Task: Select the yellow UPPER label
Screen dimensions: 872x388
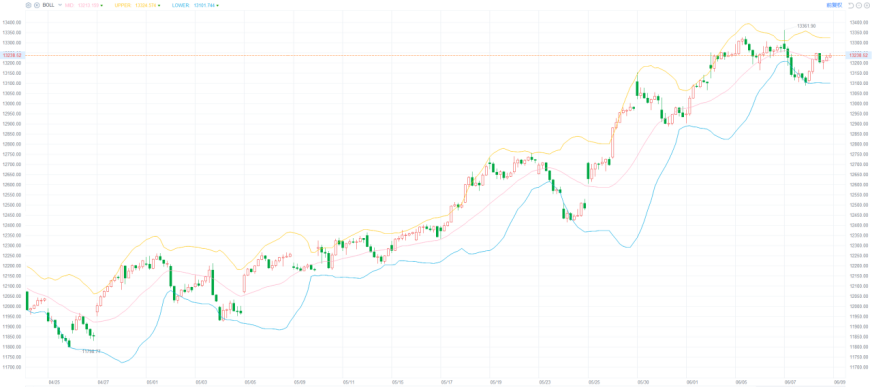Action: coord(123,5)
